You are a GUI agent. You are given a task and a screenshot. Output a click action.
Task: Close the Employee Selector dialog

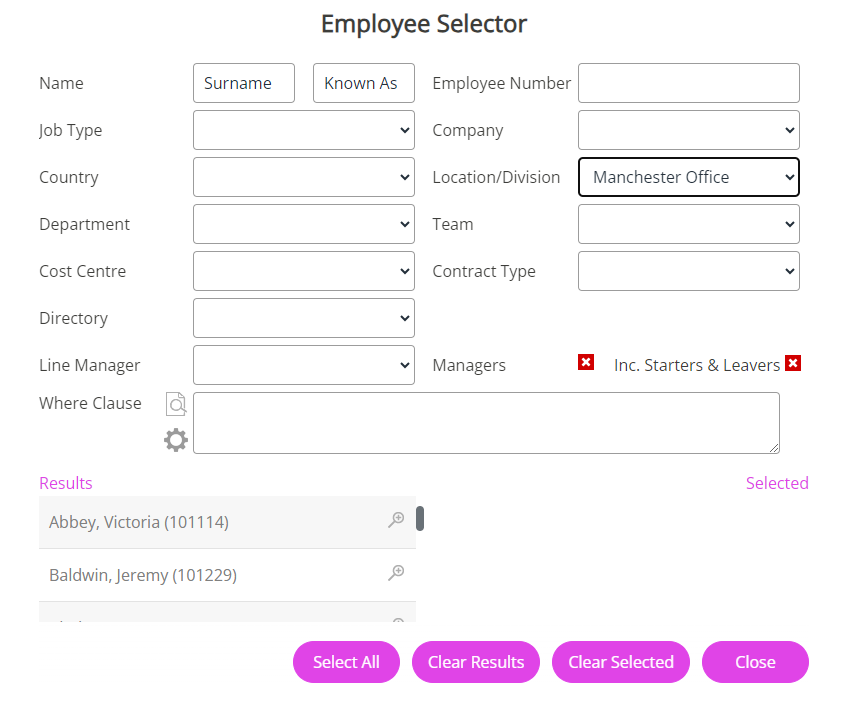click(x=755, y=662)
